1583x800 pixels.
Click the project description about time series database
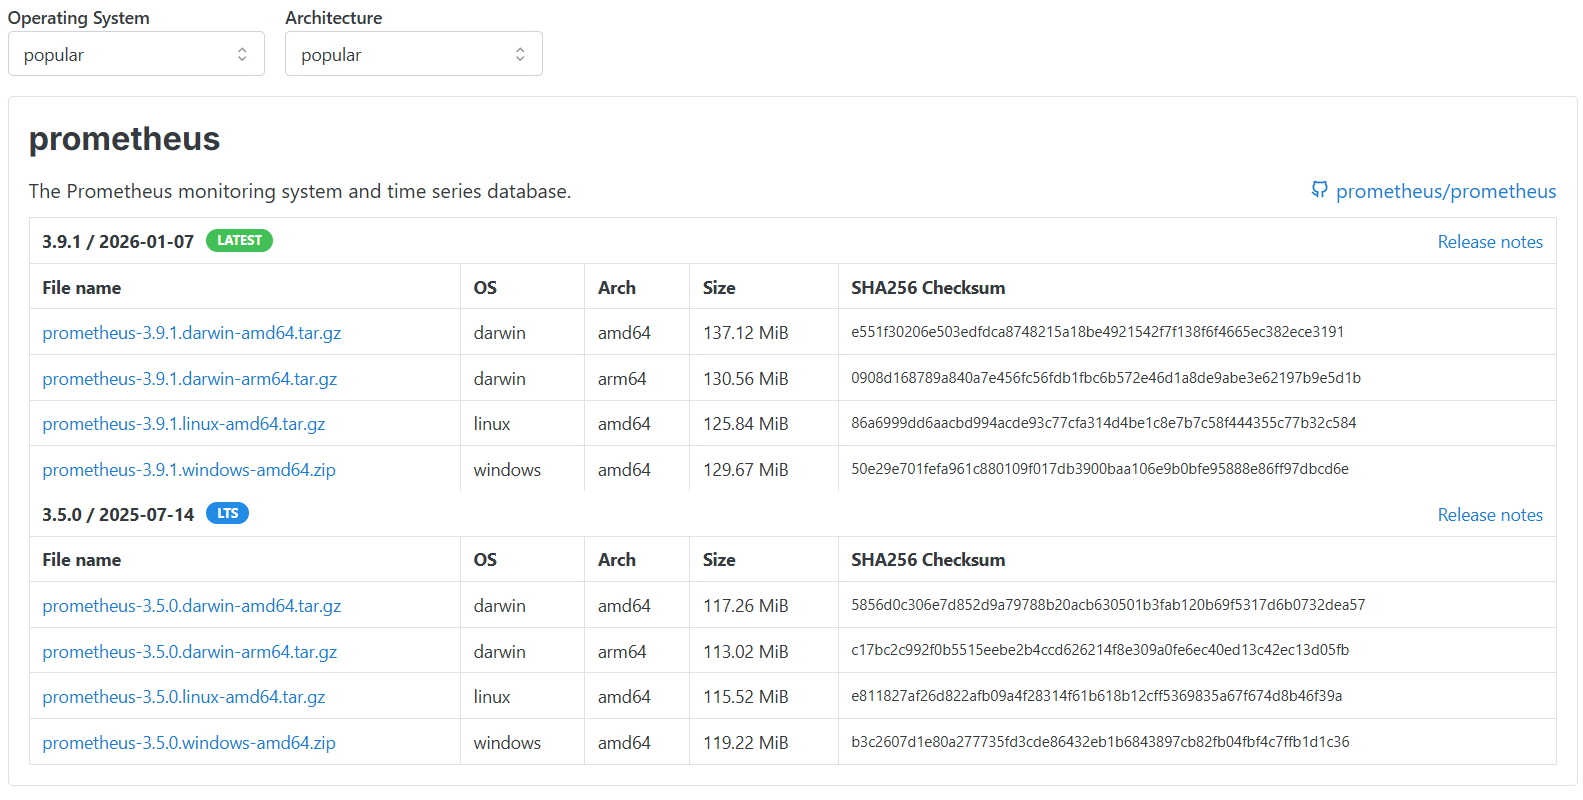(x=300, y=191)
